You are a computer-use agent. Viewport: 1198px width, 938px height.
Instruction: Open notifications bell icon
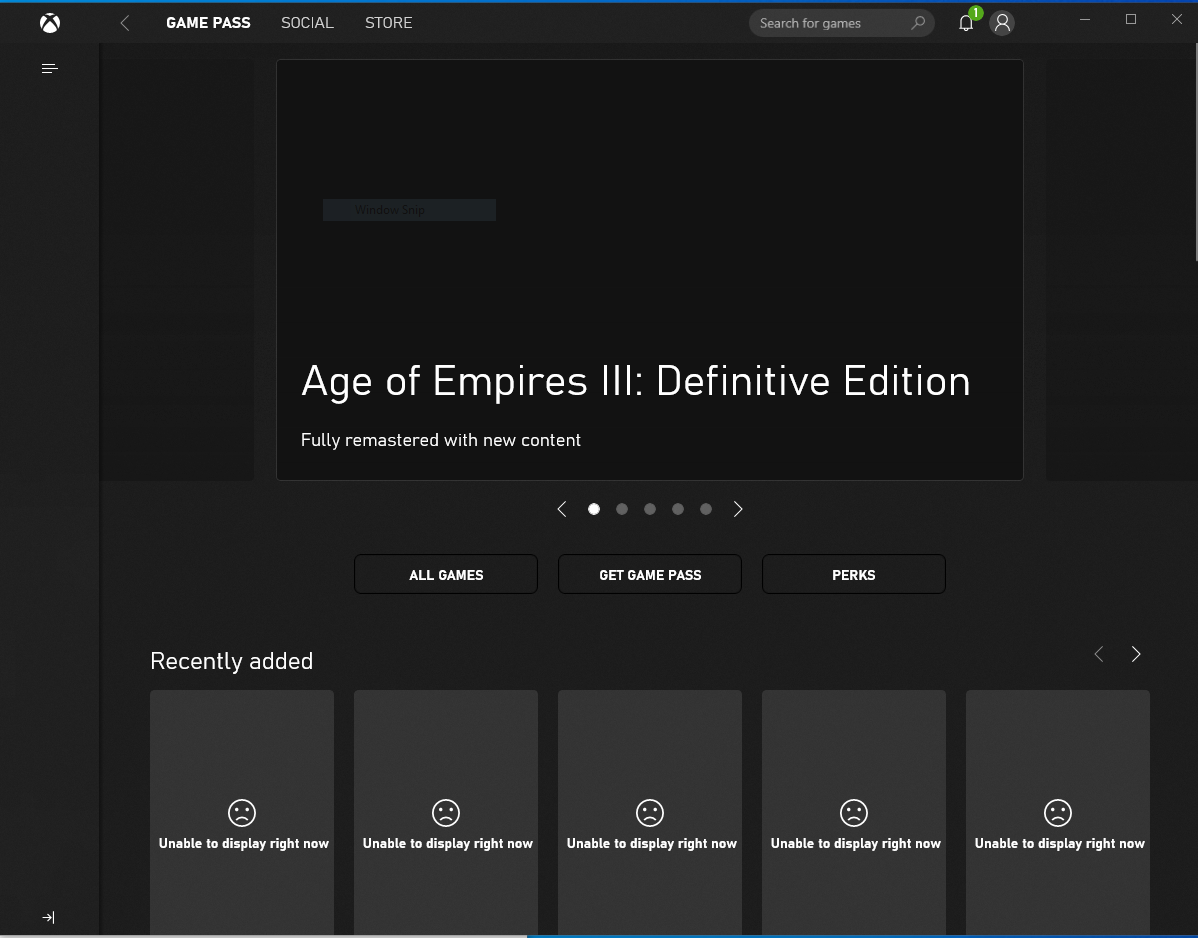coord(966,23)
